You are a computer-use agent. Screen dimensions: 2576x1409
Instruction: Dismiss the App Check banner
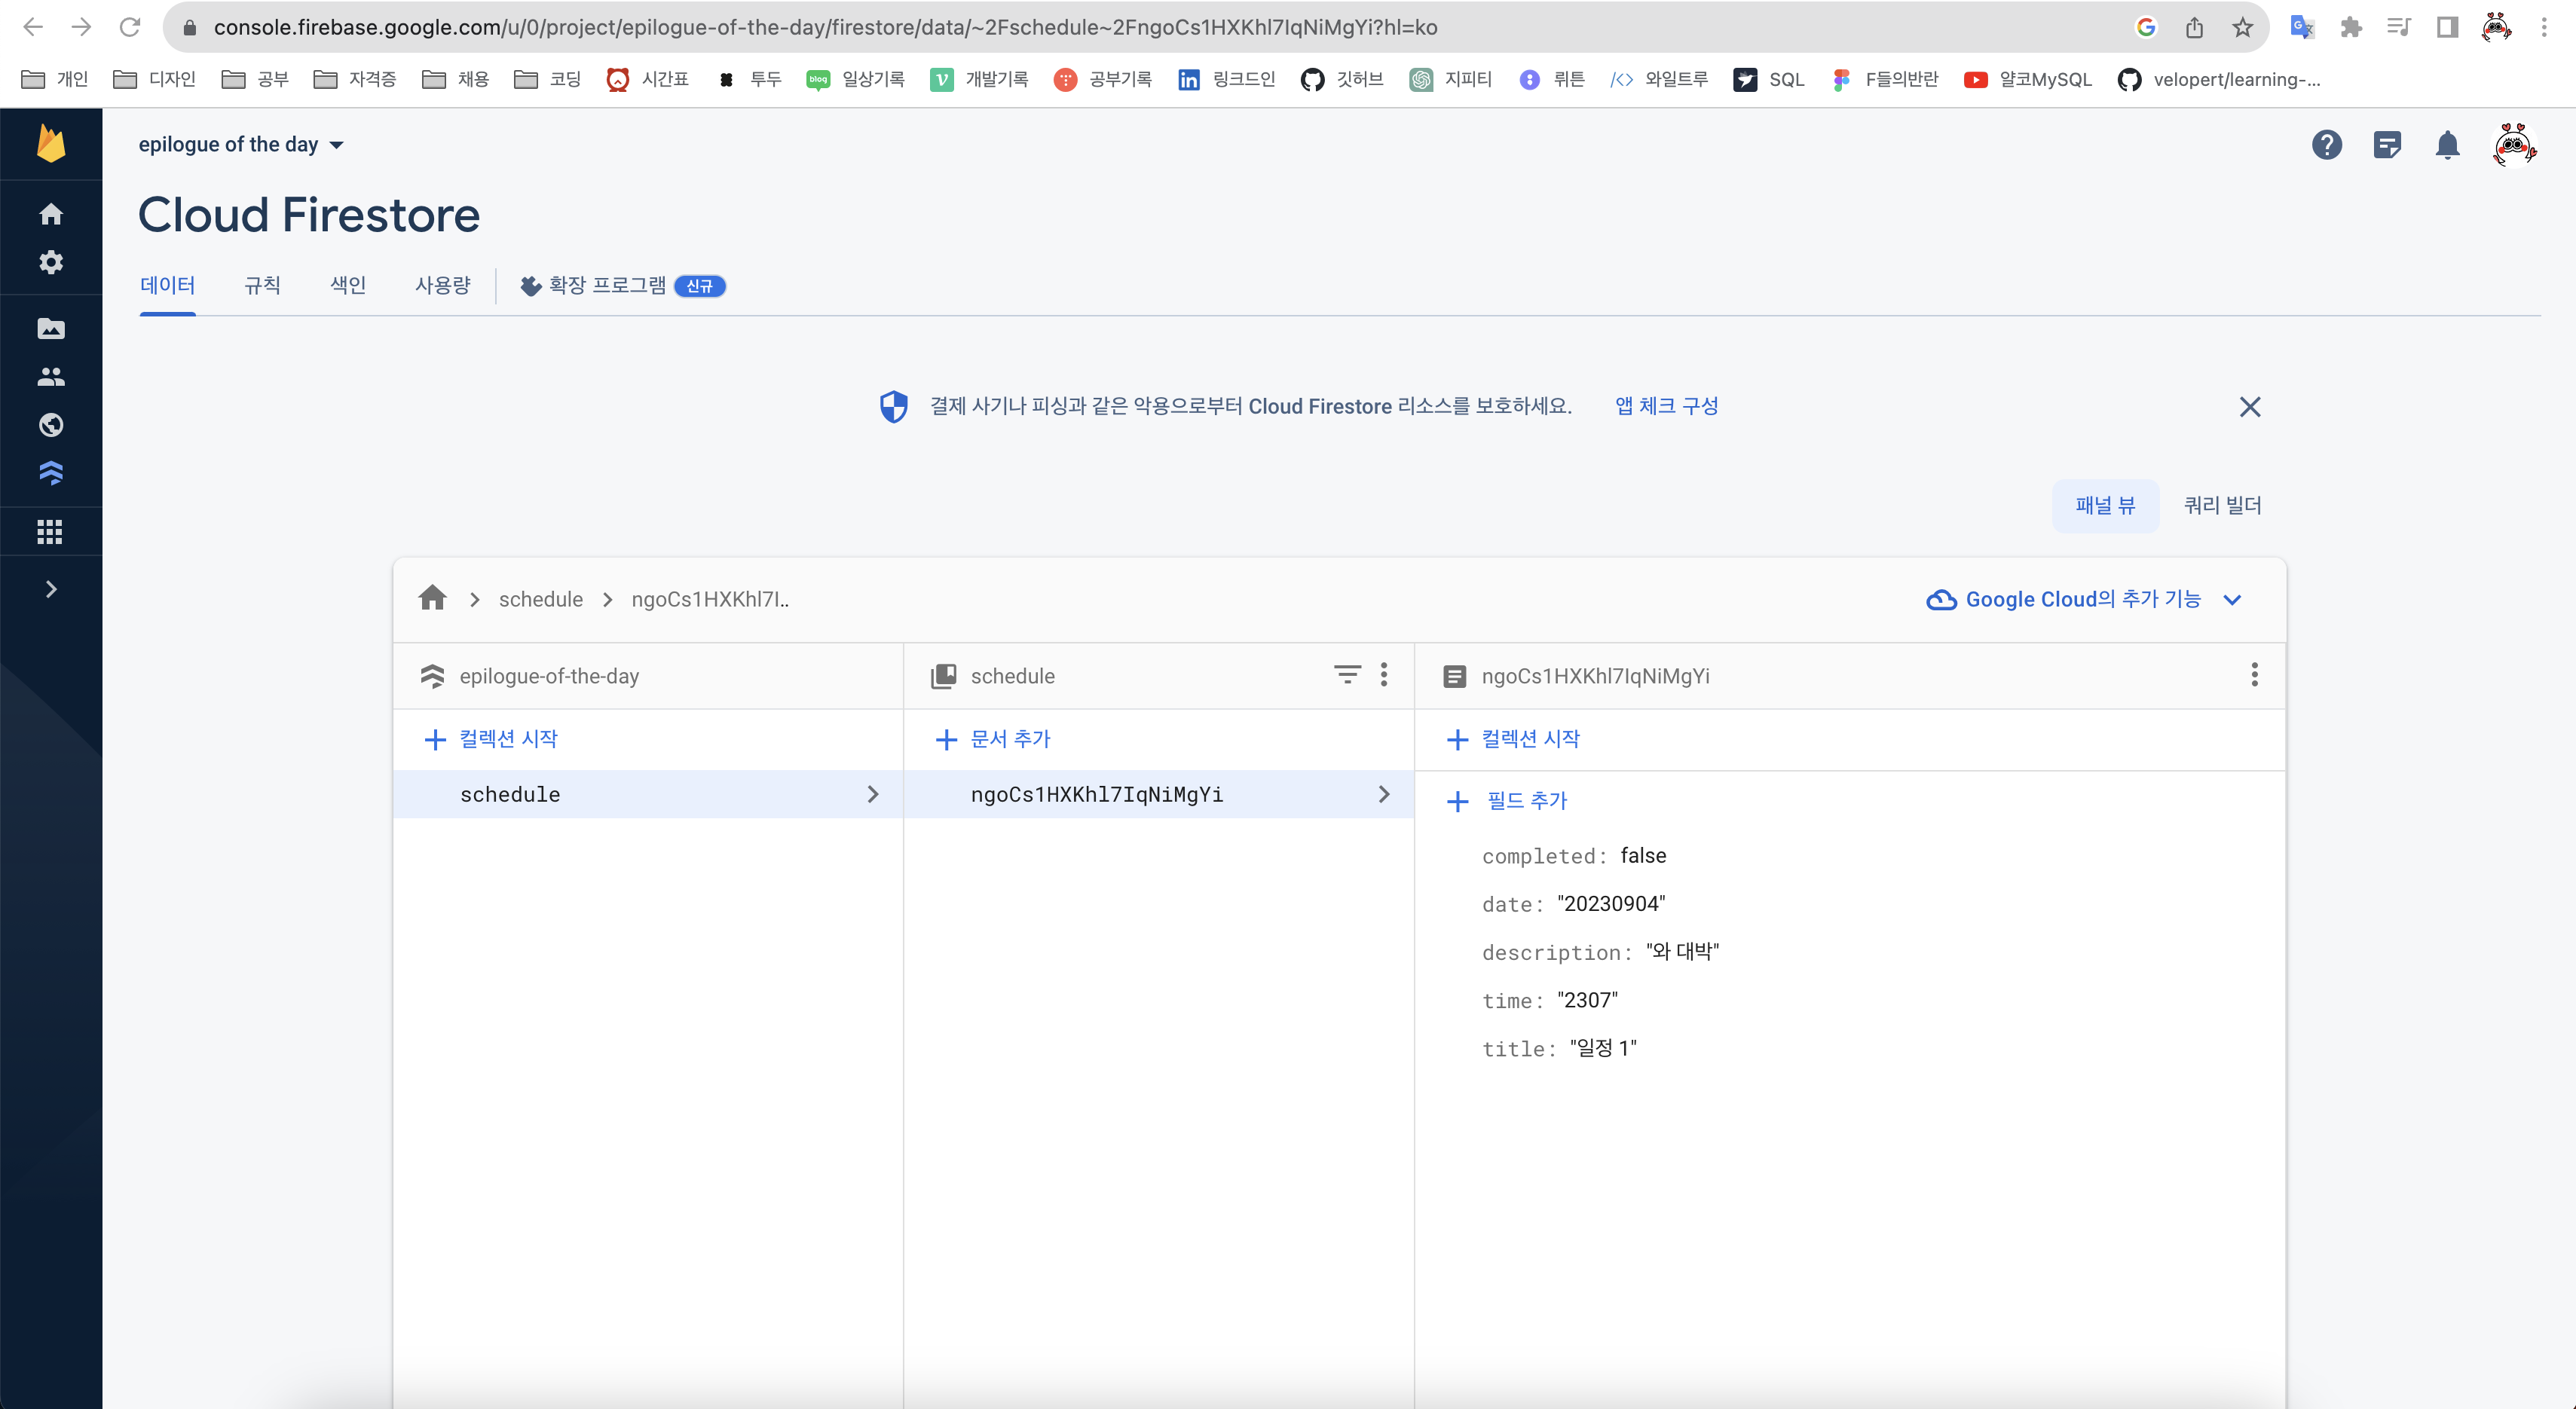(2250, 407)
